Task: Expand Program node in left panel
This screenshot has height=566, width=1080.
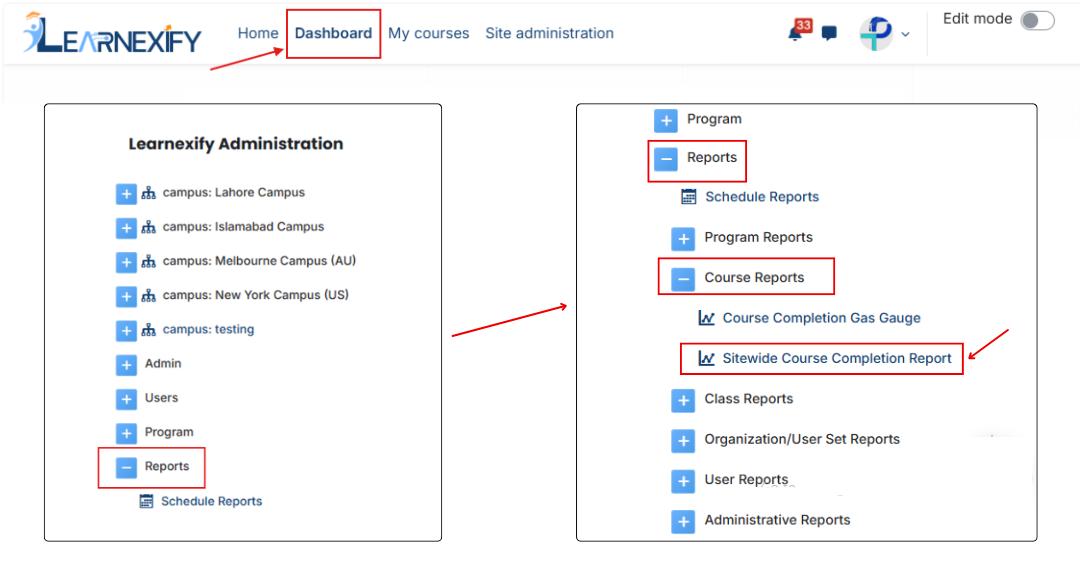Action: pyautogui.click(x=126, y=433)
